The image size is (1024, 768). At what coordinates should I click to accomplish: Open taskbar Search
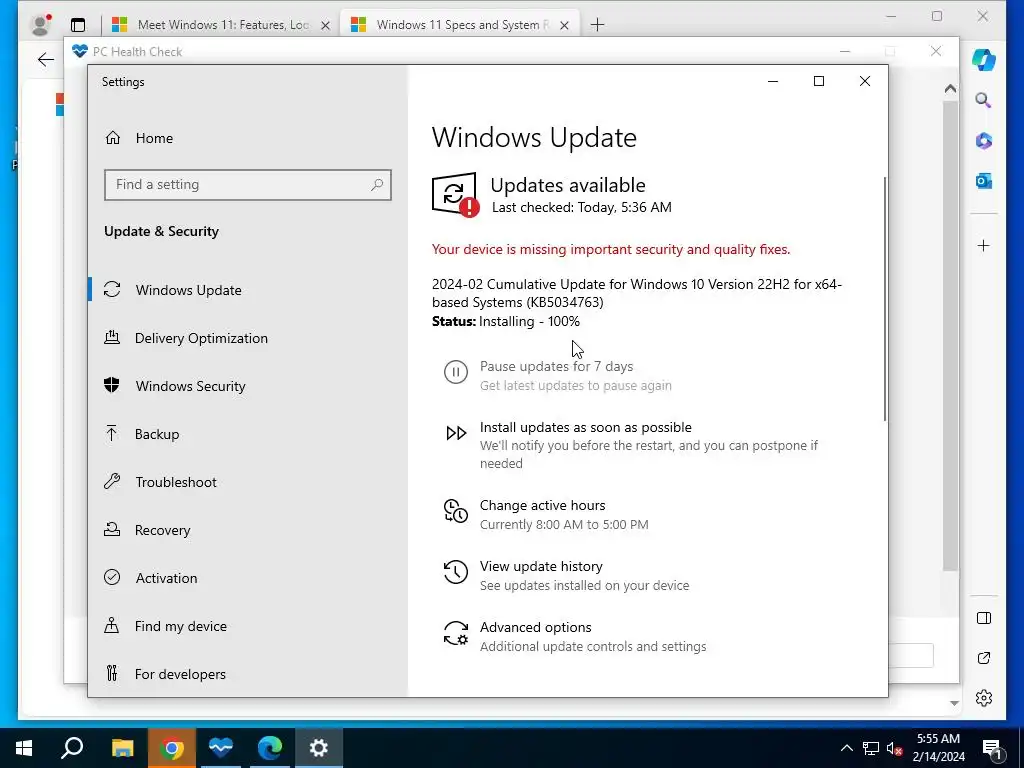pos(72,748)
